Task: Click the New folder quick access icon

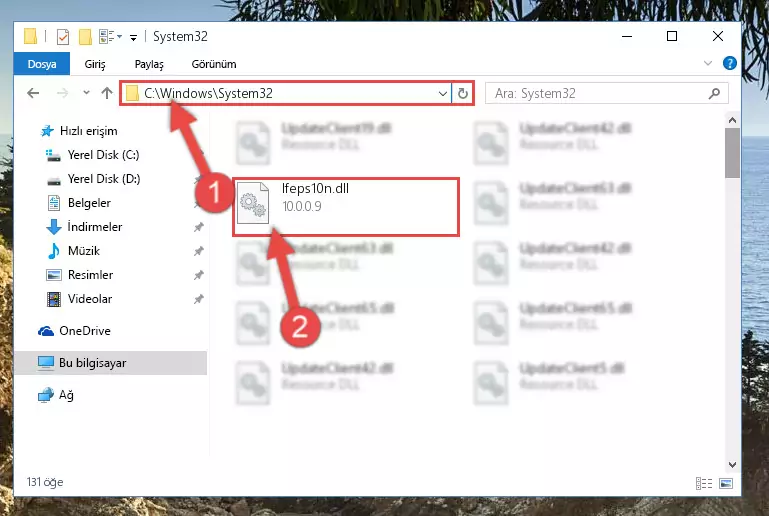Action: pos(85,37)
